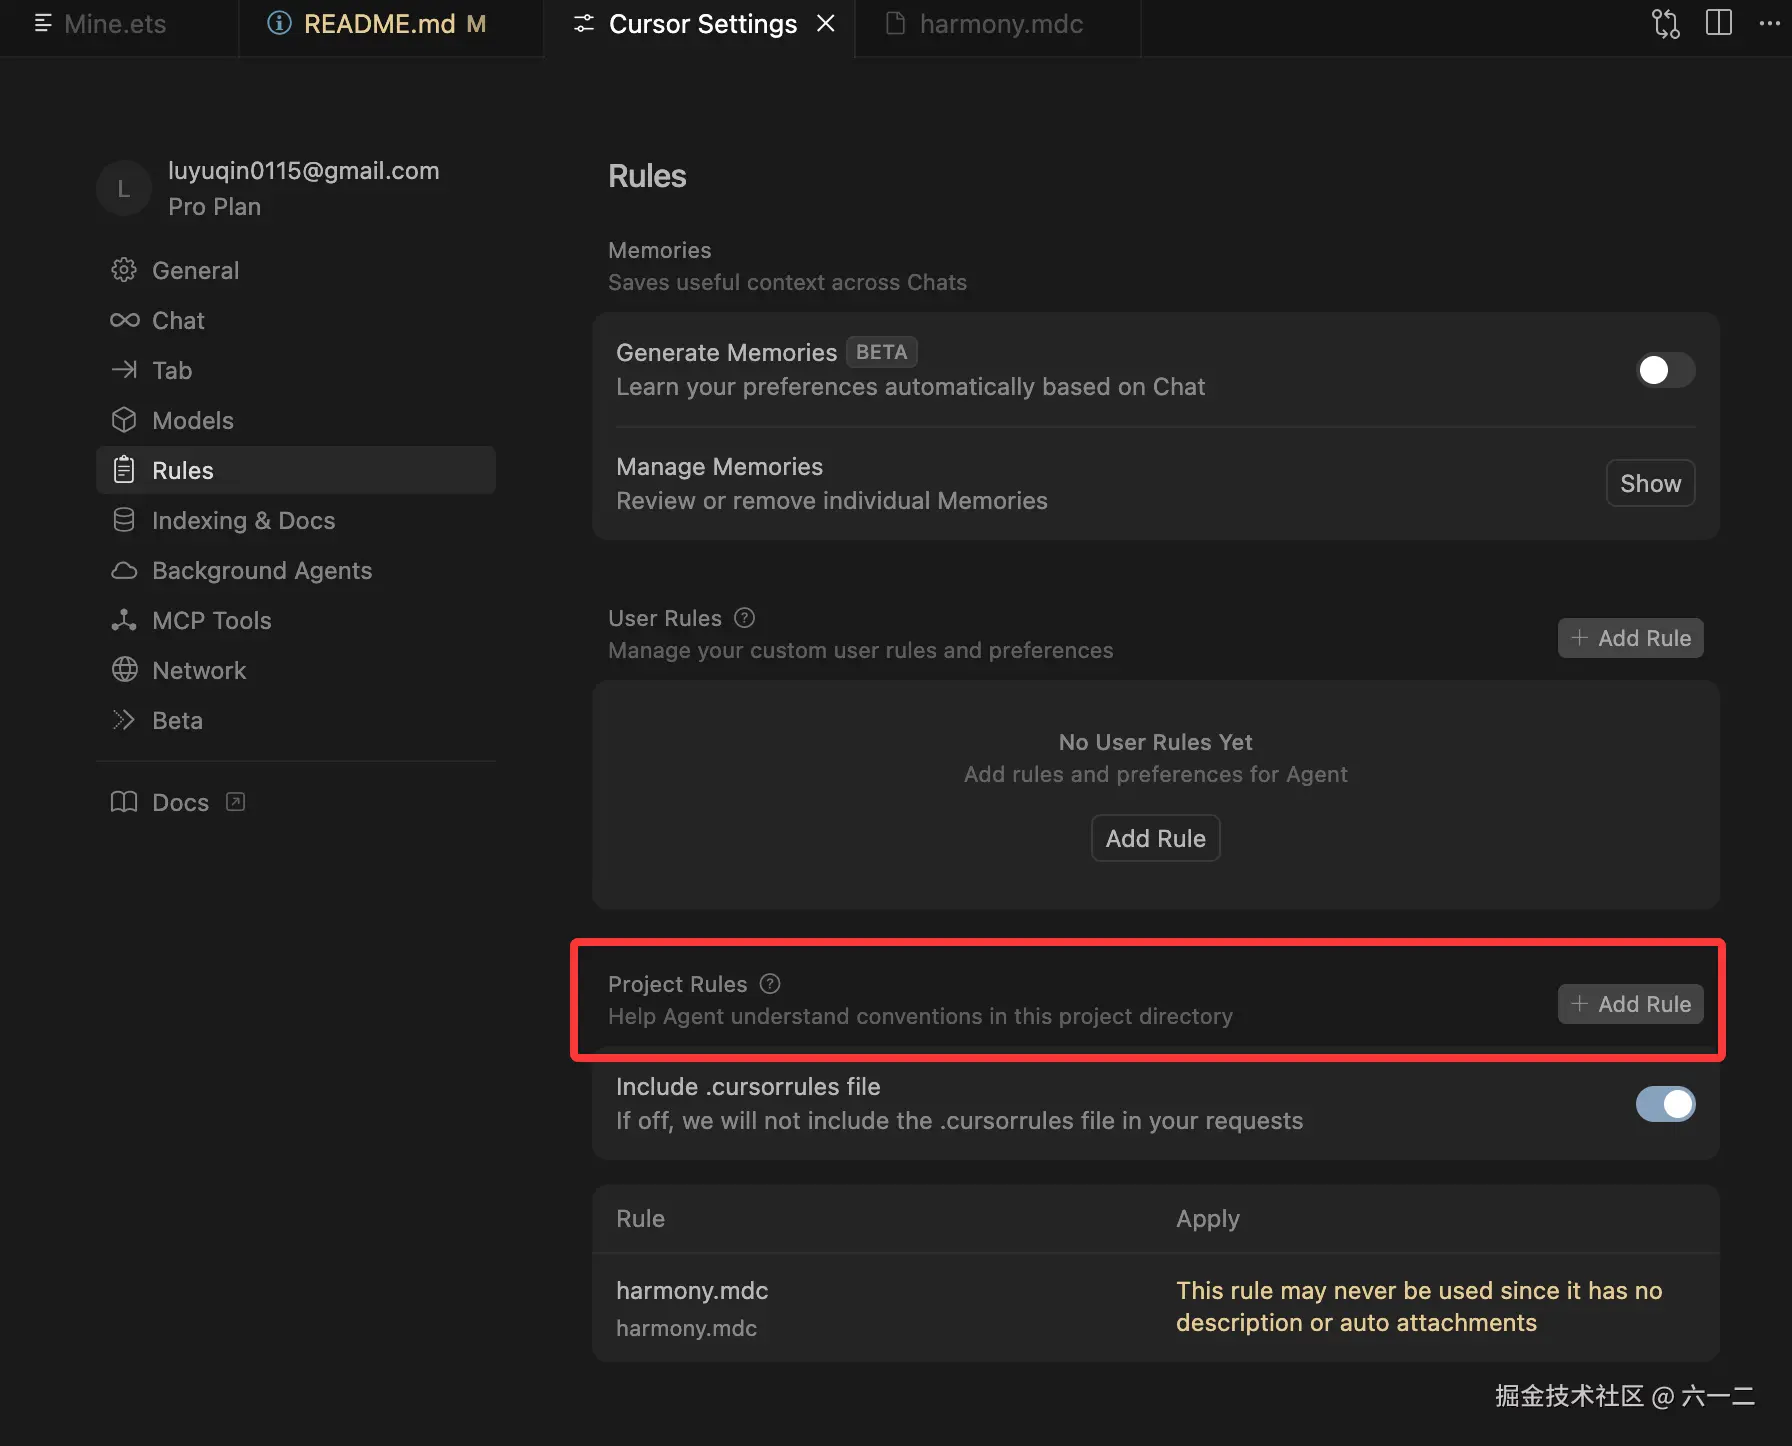Enable the Generate Memories toggle
Image resolution: width=1792 pixels, height=1446 pixels.
click(1665, 370)
